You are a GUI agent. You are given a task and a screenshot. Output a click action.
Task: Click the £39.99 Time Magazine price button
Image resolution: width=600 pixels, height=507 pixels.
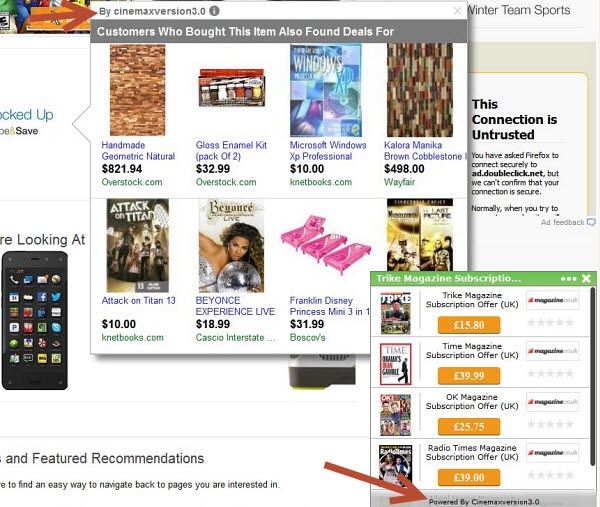pos(469,376)
